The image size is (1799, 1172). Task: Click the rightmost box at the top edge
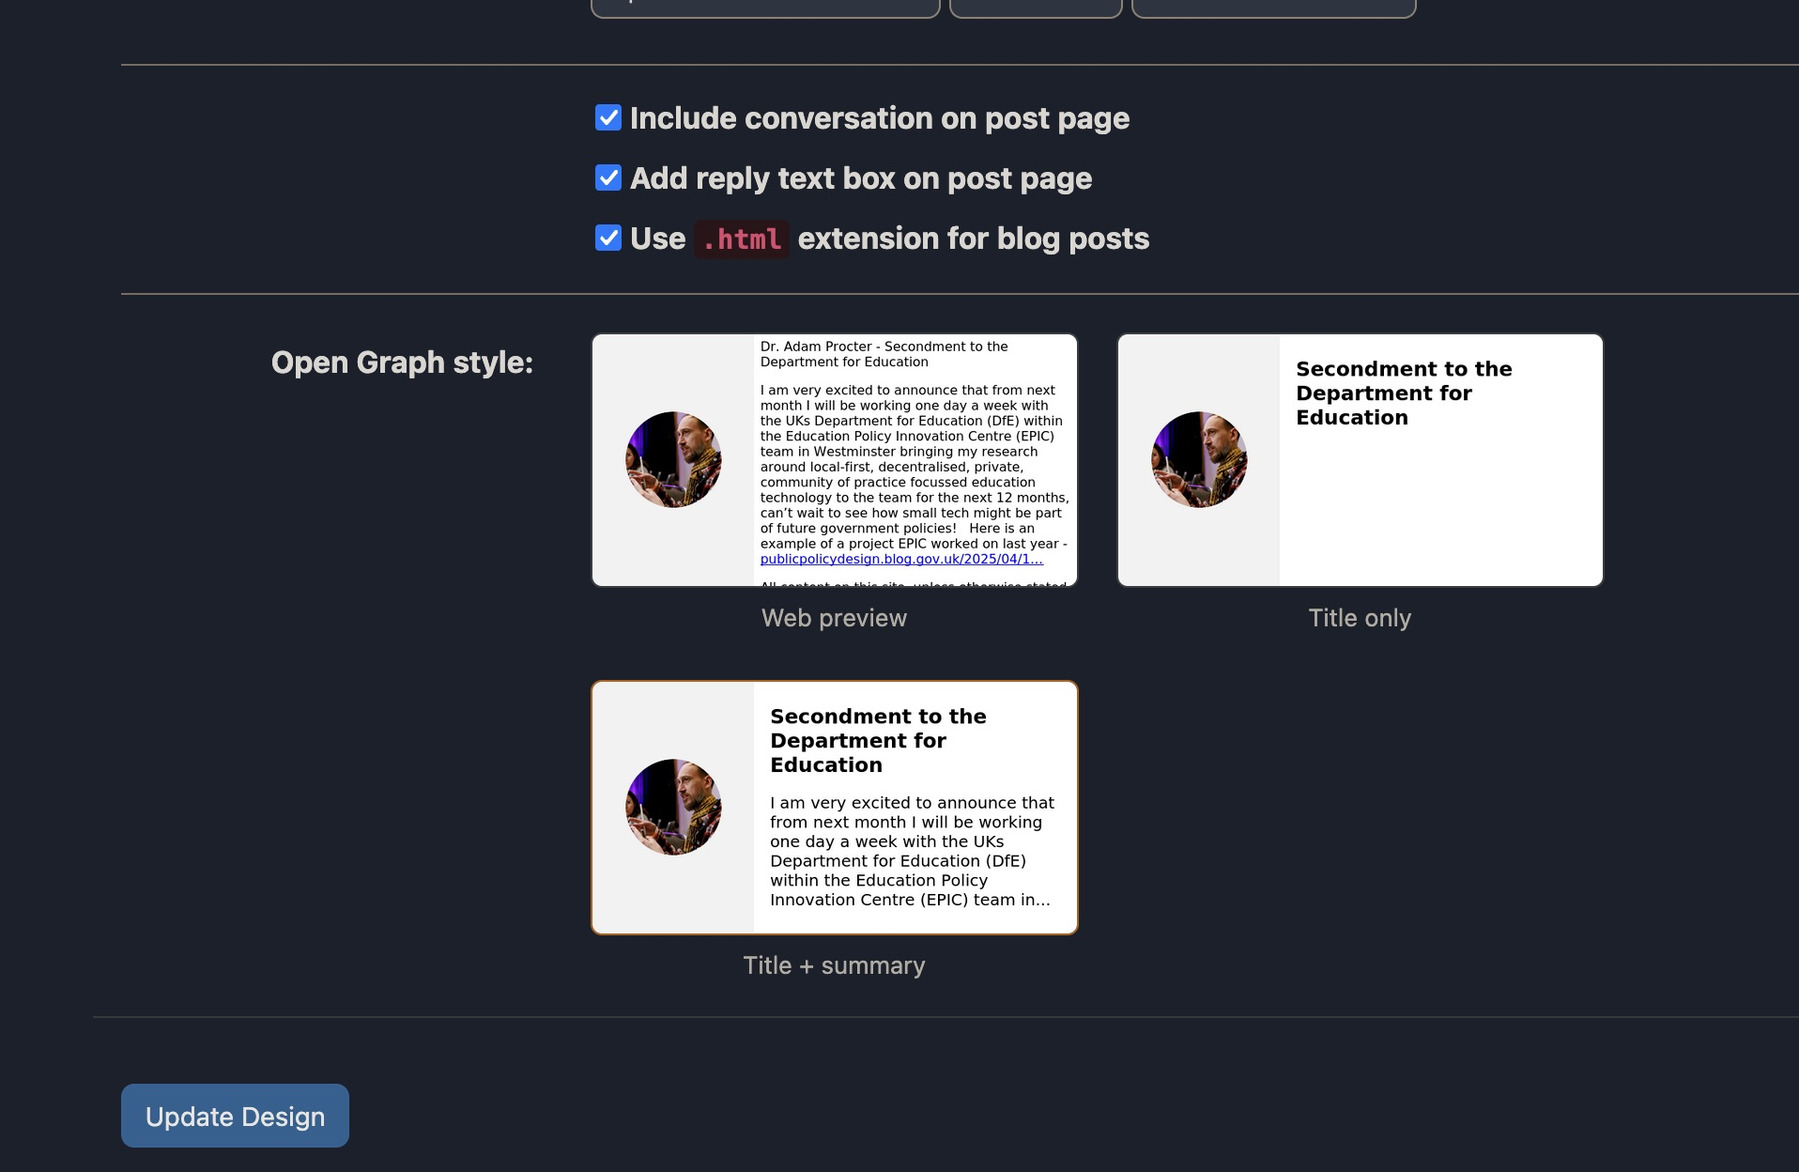1272,5
